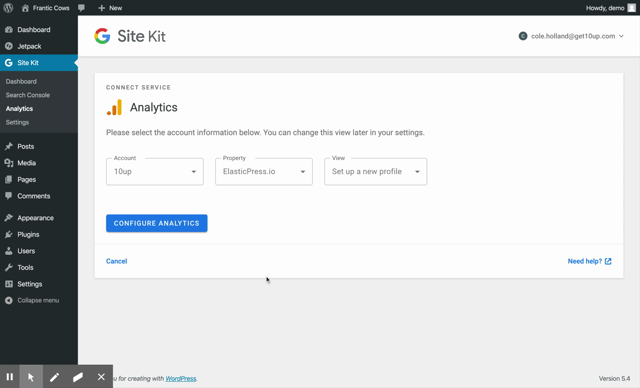Open the WordPress logo menu
Screen dimensions: 640x388
8,8
